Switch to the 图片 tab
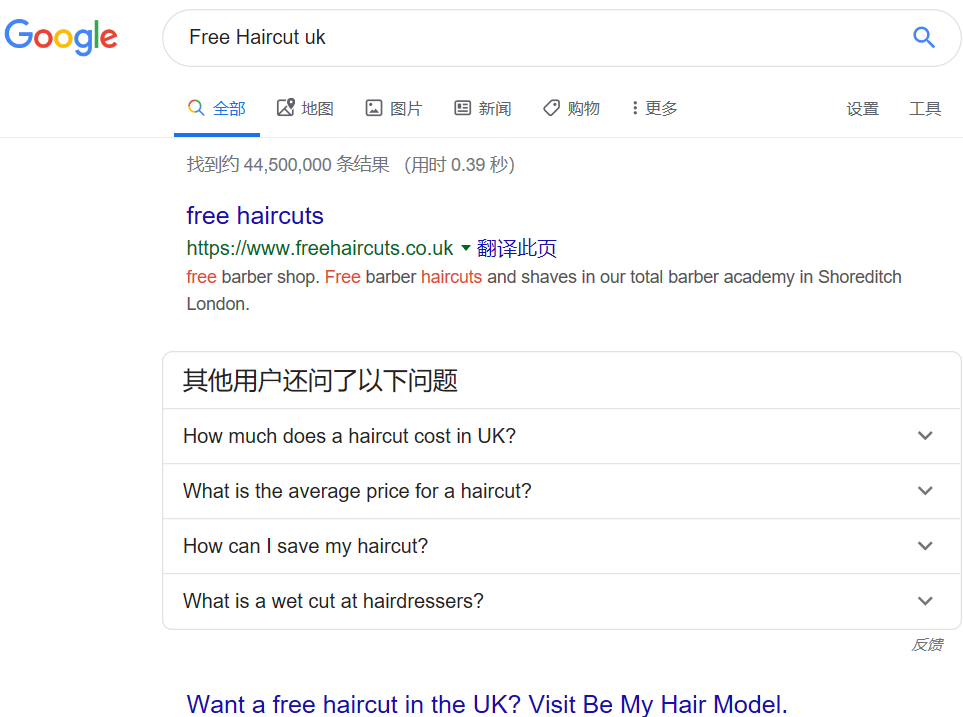Image resolution: width=963 pixels, height=717 pixels. (394, 109)
